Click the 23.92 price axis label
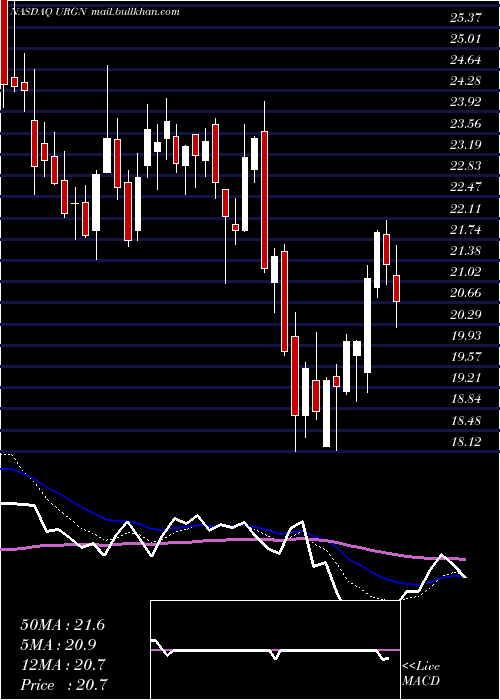 466,102
